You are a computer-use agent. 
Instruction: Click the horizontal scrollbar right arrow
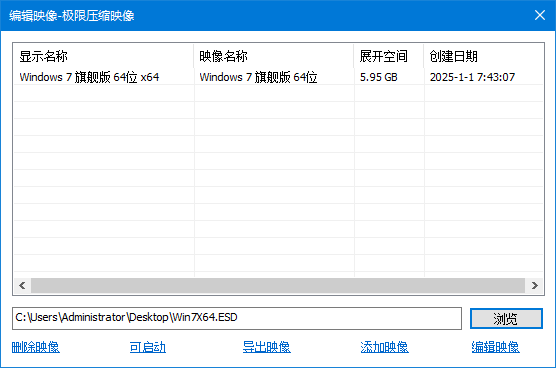535,285
